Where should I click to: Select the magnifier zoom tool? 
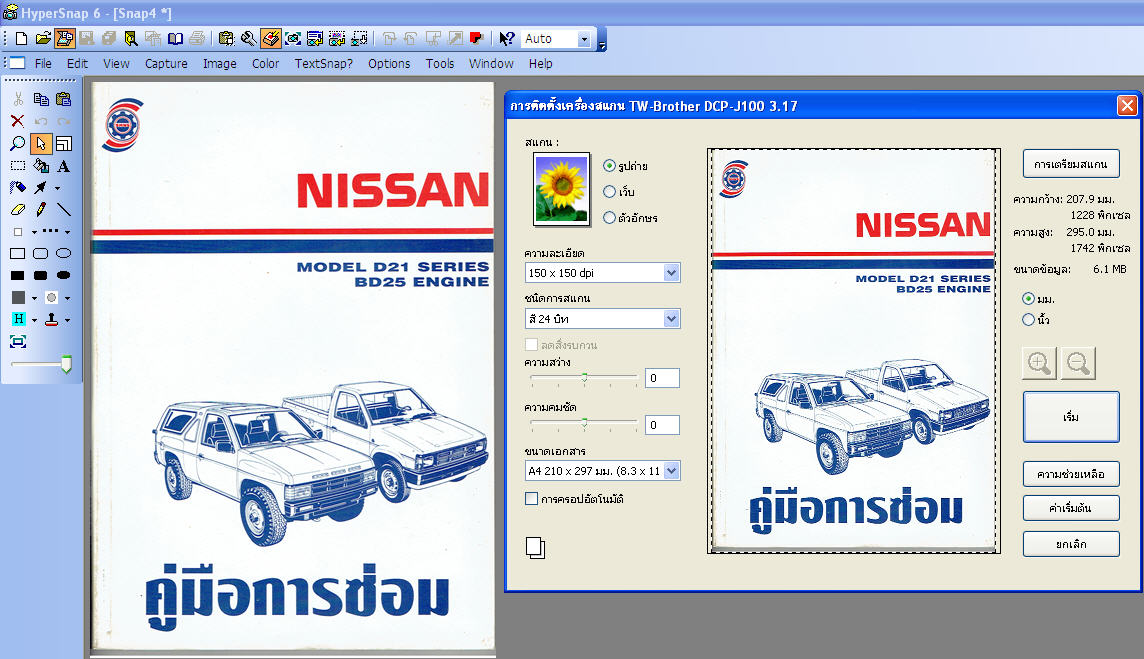coord(18,144)
